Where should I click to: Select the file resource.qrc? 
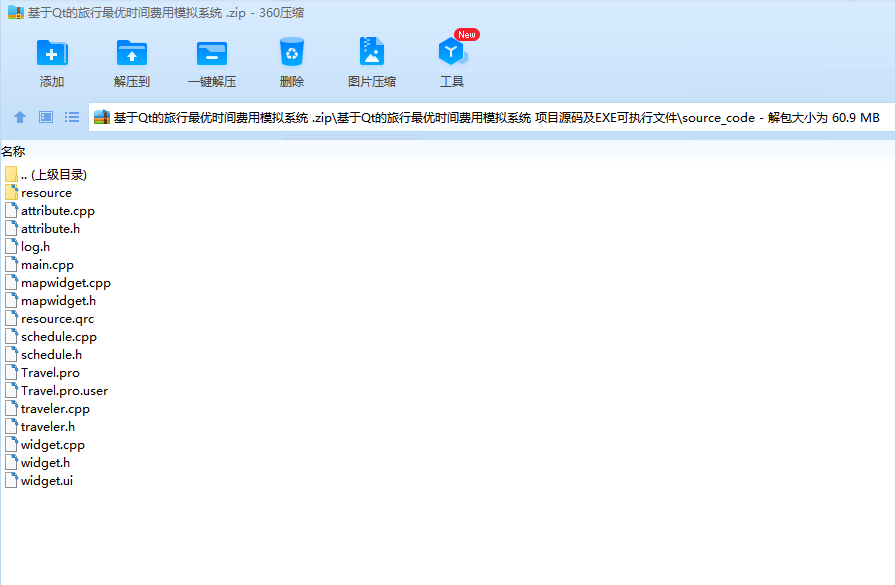pos(50,318)
